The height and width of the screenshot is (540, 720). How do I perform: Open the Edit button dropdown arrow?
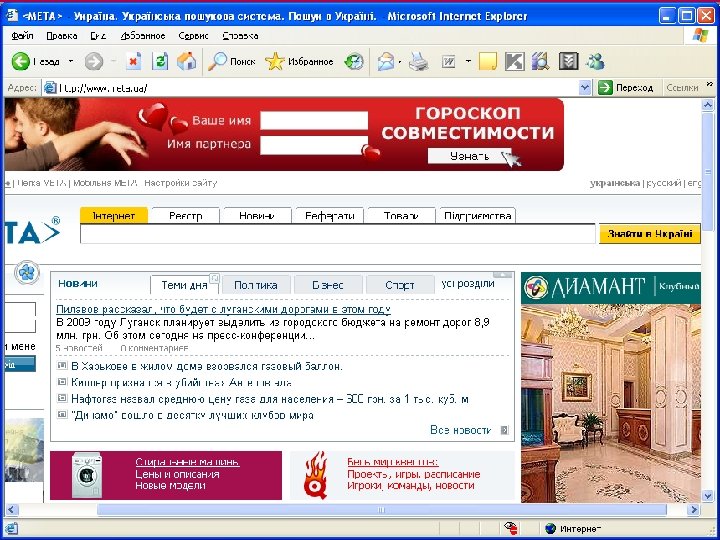[467, 62]
